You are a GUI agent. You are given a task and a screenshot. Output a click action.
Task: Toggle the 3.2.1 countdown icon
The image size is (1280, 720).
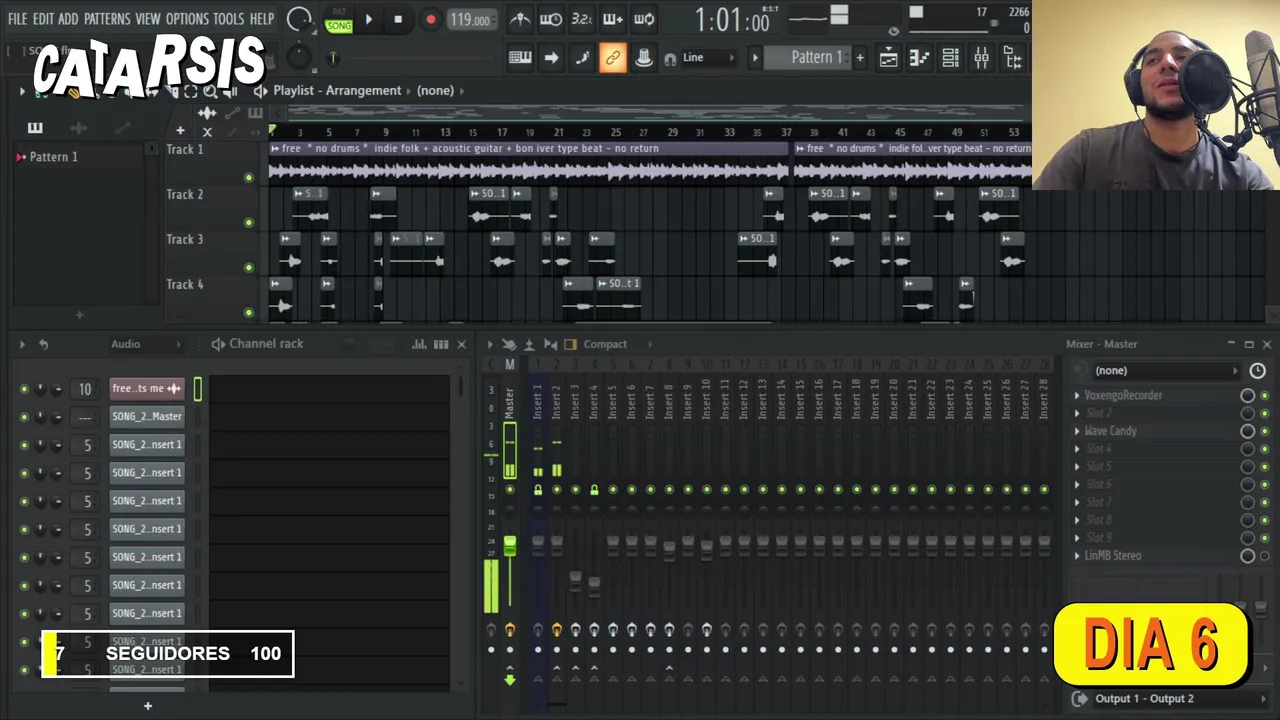point(581,19)
